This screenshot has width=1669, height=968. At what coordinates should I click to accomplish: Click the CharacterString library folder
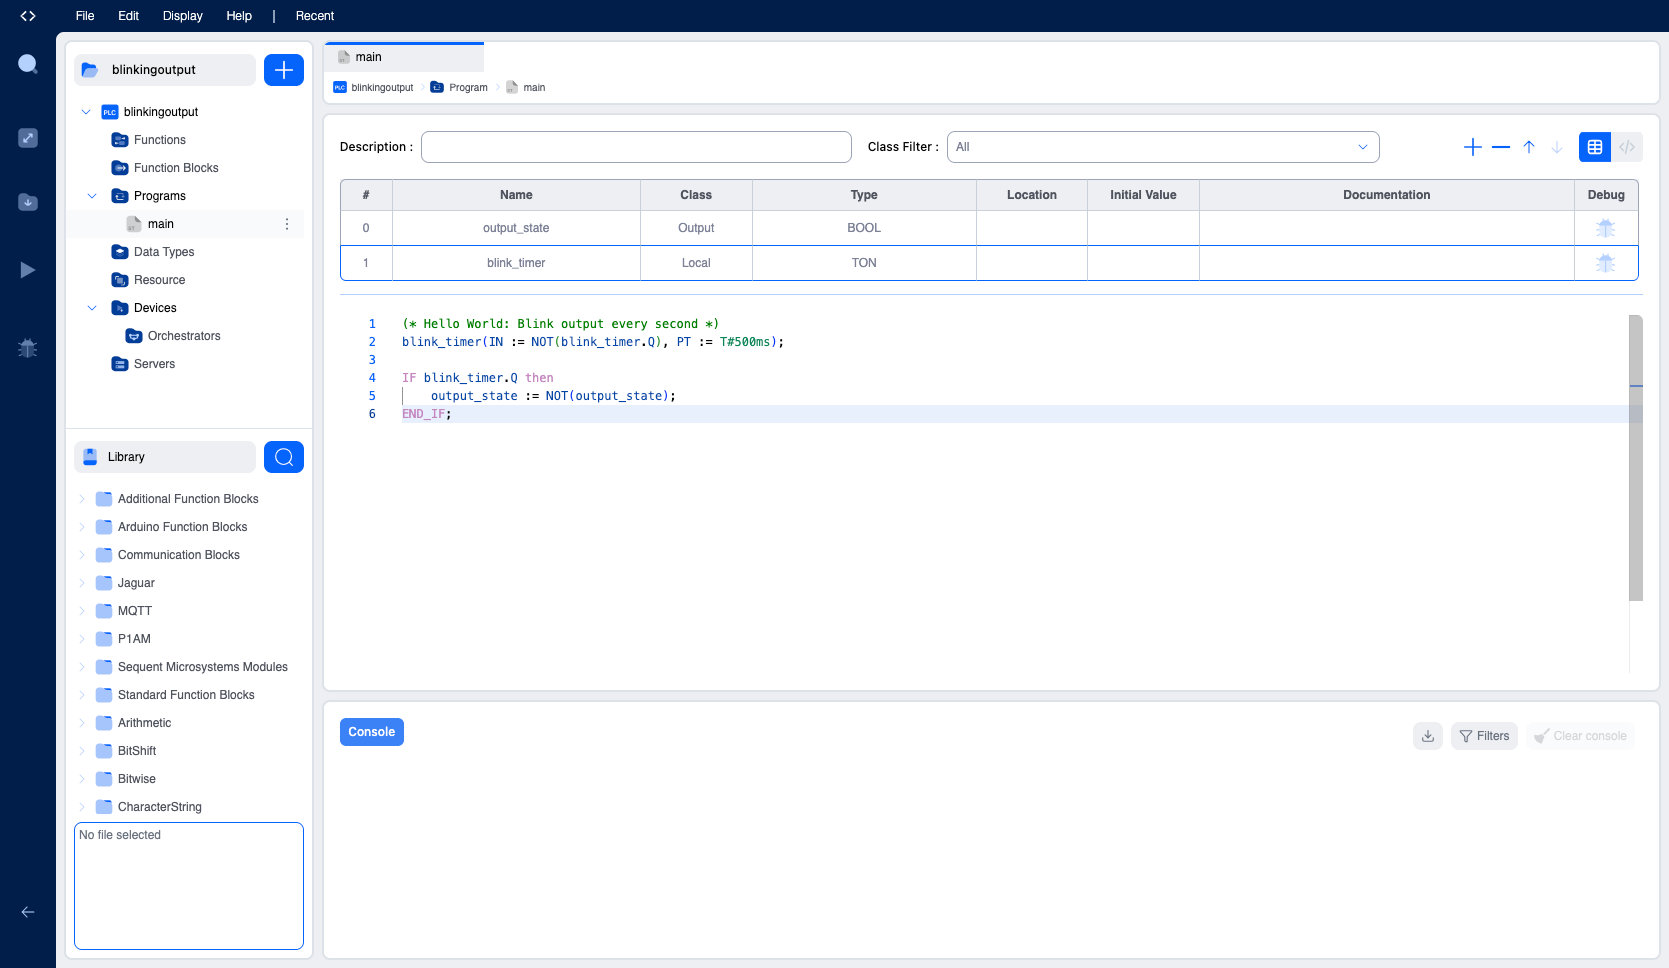pyautogui.click(x=159, y=807)
